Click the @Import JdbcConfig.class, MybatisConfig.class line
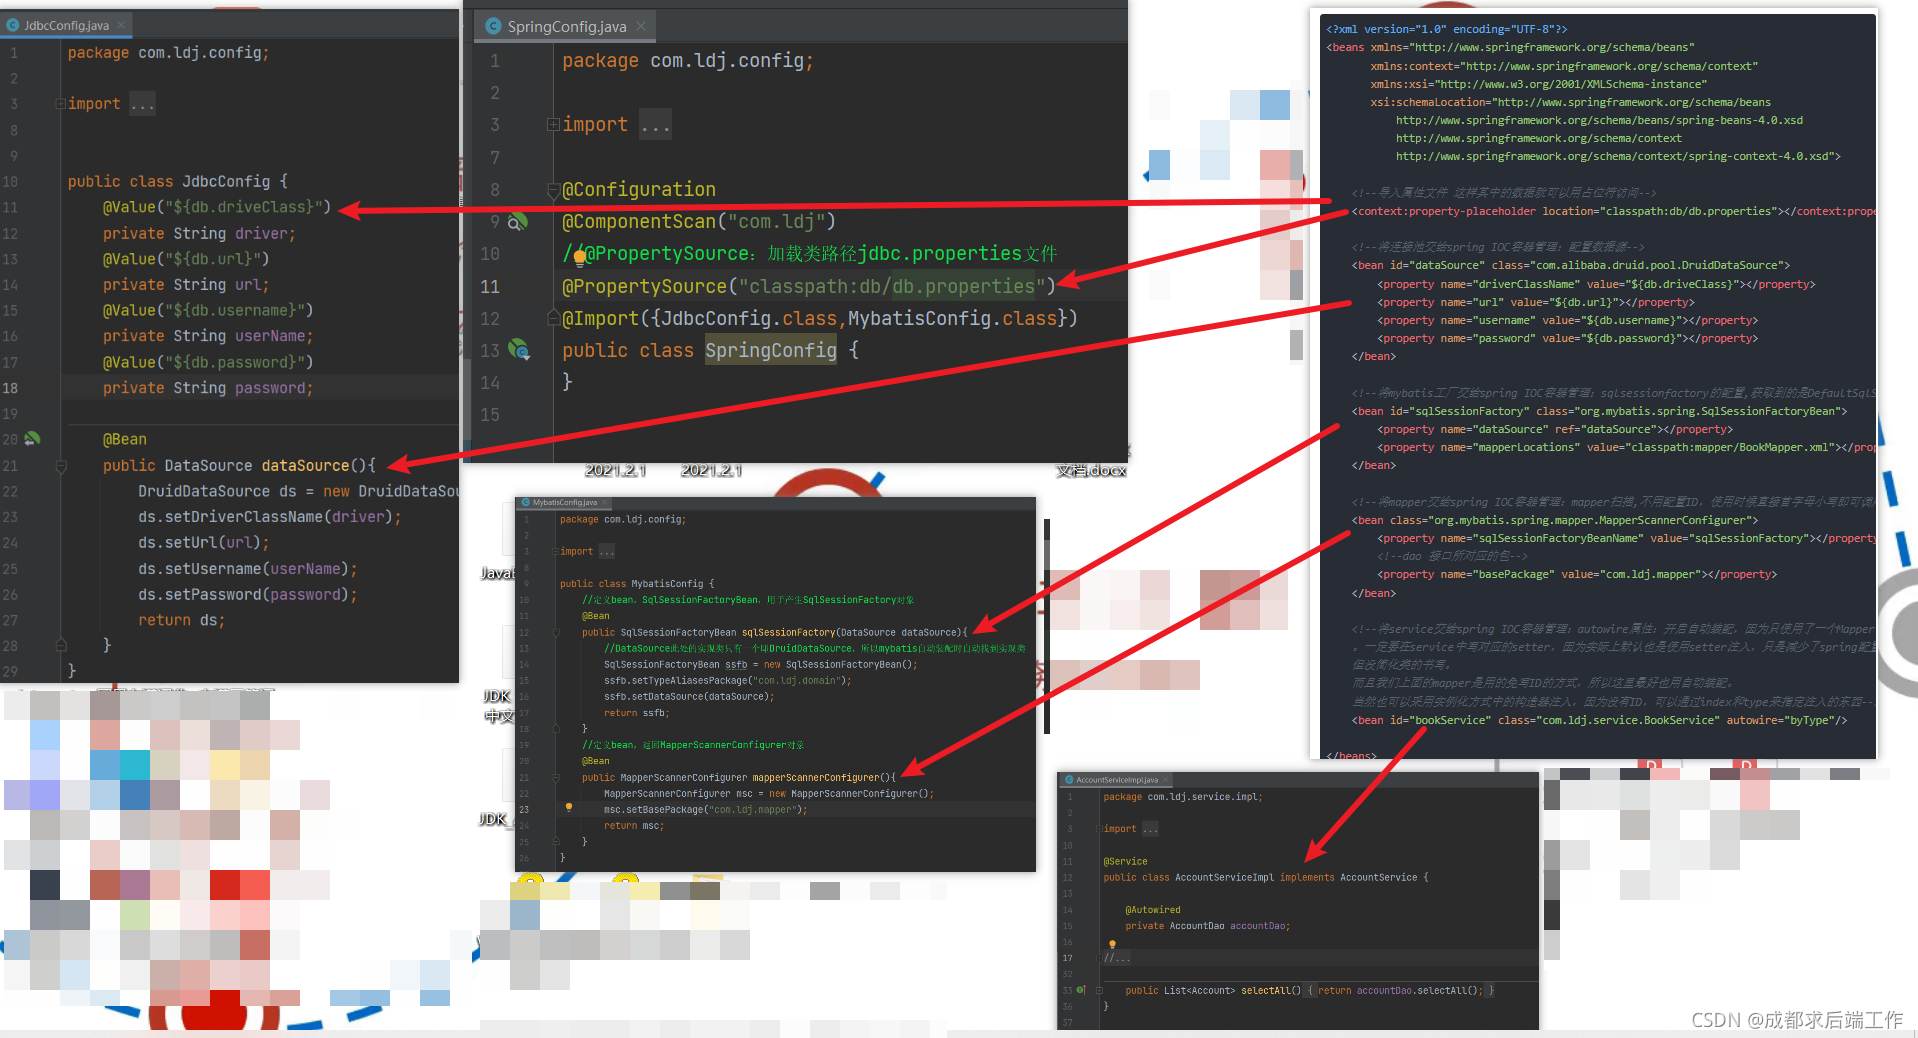This screenshot has height=1038, width=1918. [819, 319]
